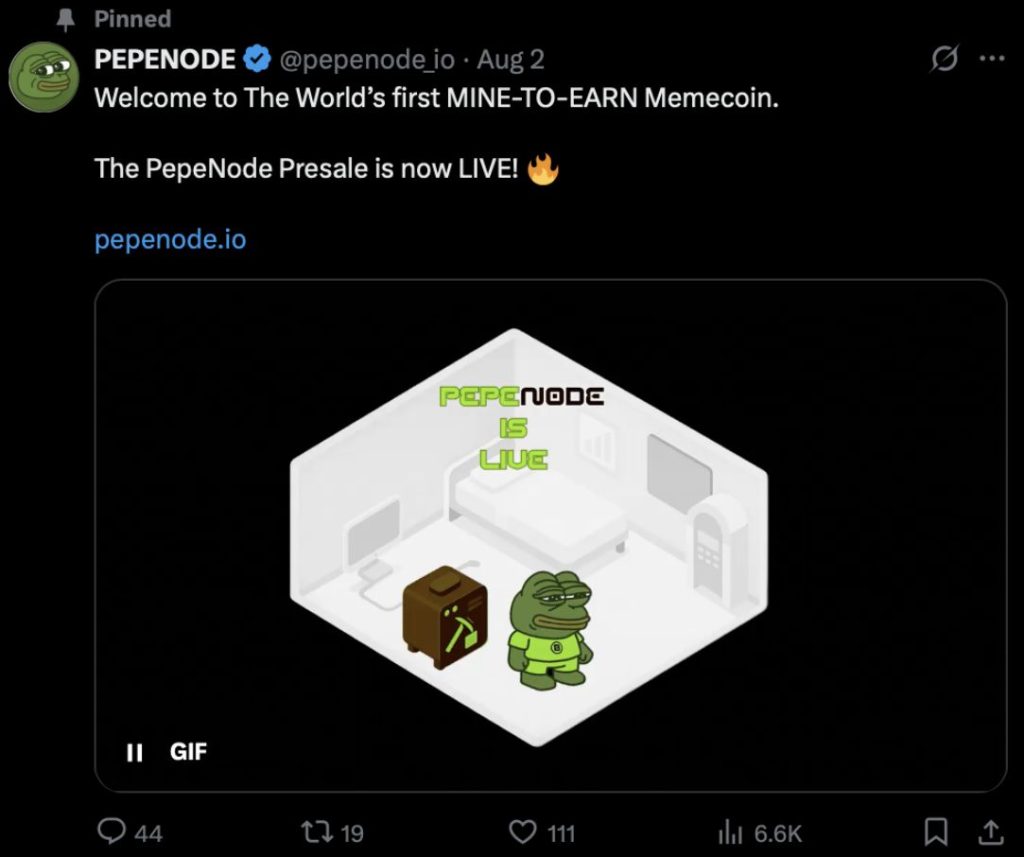The image size is (1024, 857).
Task: Bookmark this post
Action: point(936,832)
